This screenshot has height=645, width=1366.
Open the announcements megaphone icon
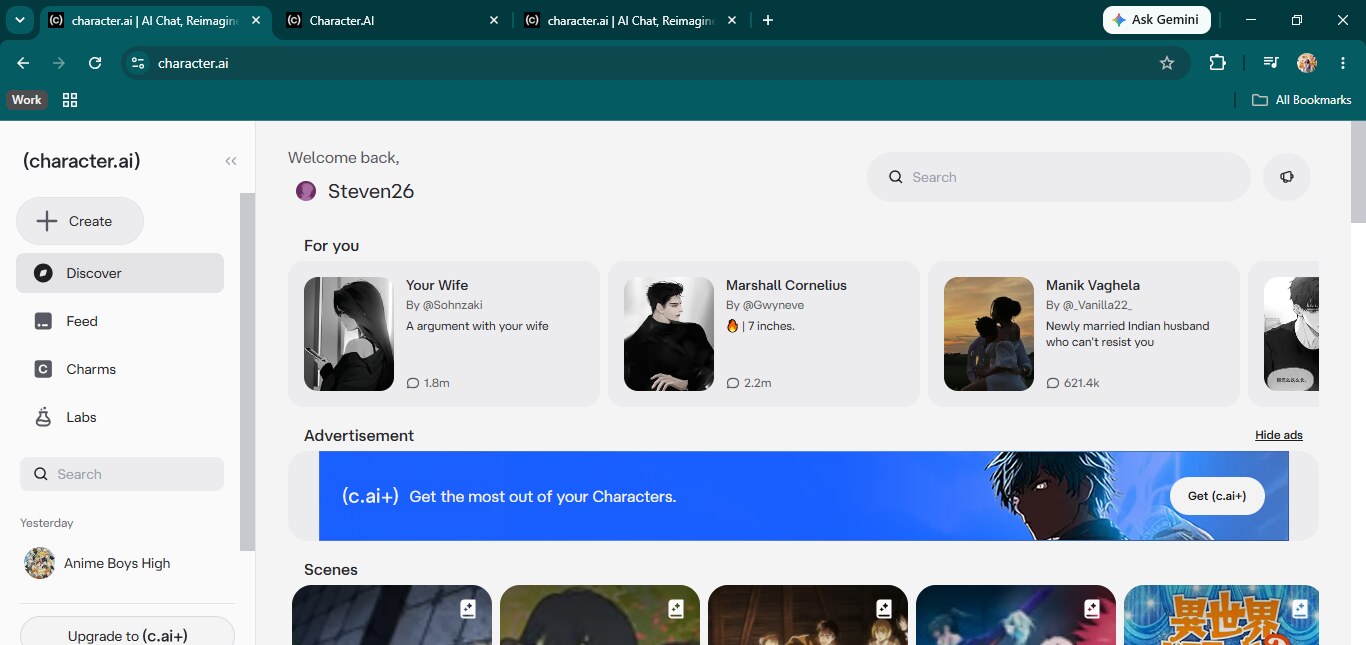[x=1286, y=177]
